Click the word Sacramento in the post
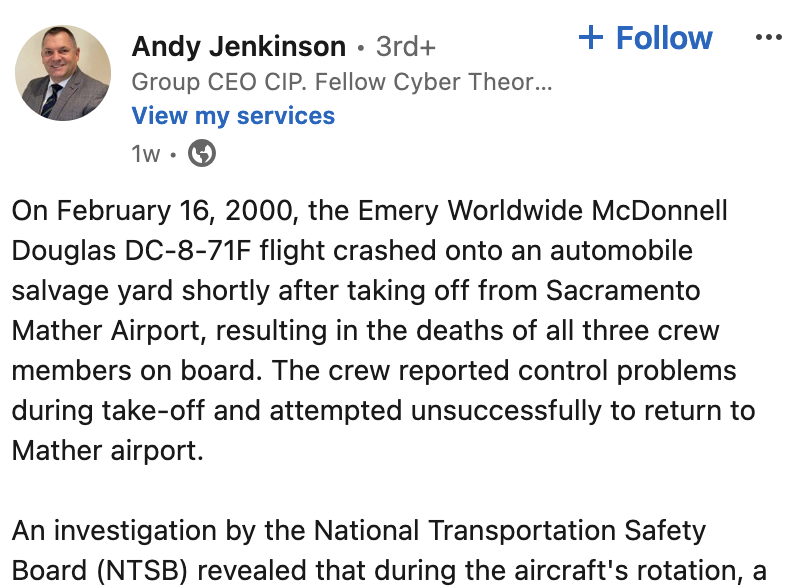Screen dimensions: 800x588 [x=623, y=291]
